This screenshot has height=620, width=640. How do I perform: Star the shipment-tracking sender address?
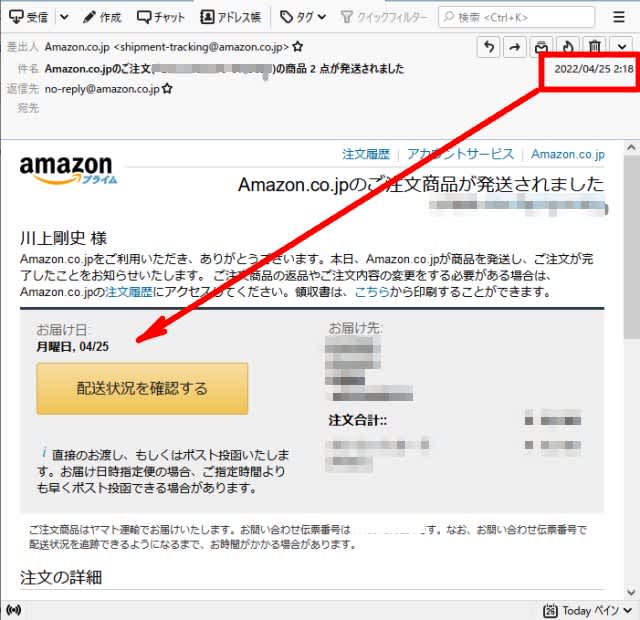[x=298, y=47]
